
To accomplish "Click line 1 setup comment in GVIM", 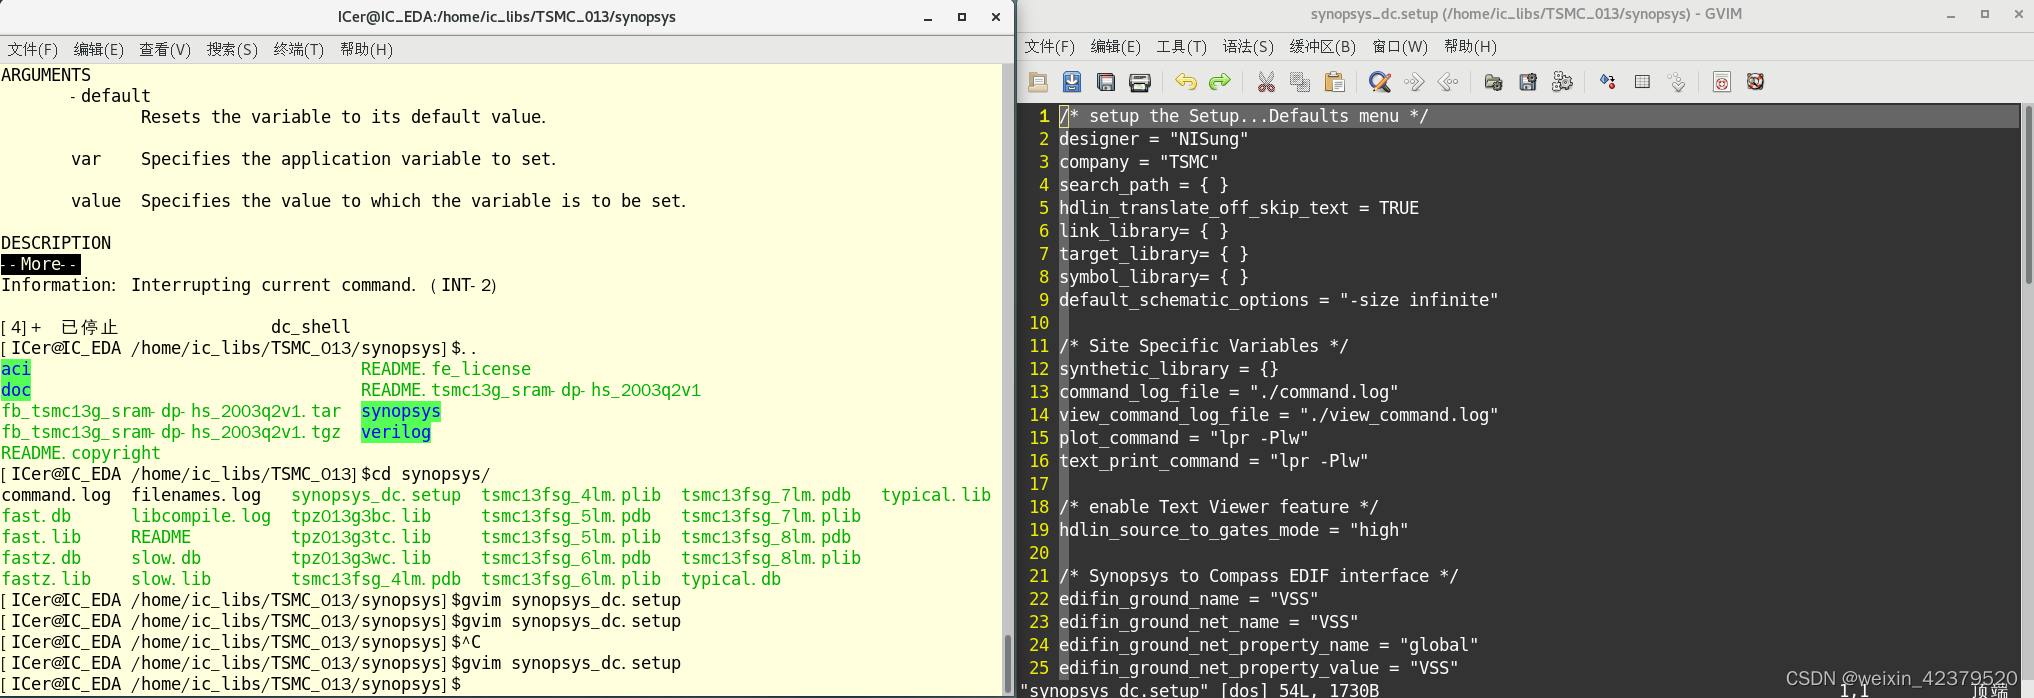I will click(x=1244, y=116).
